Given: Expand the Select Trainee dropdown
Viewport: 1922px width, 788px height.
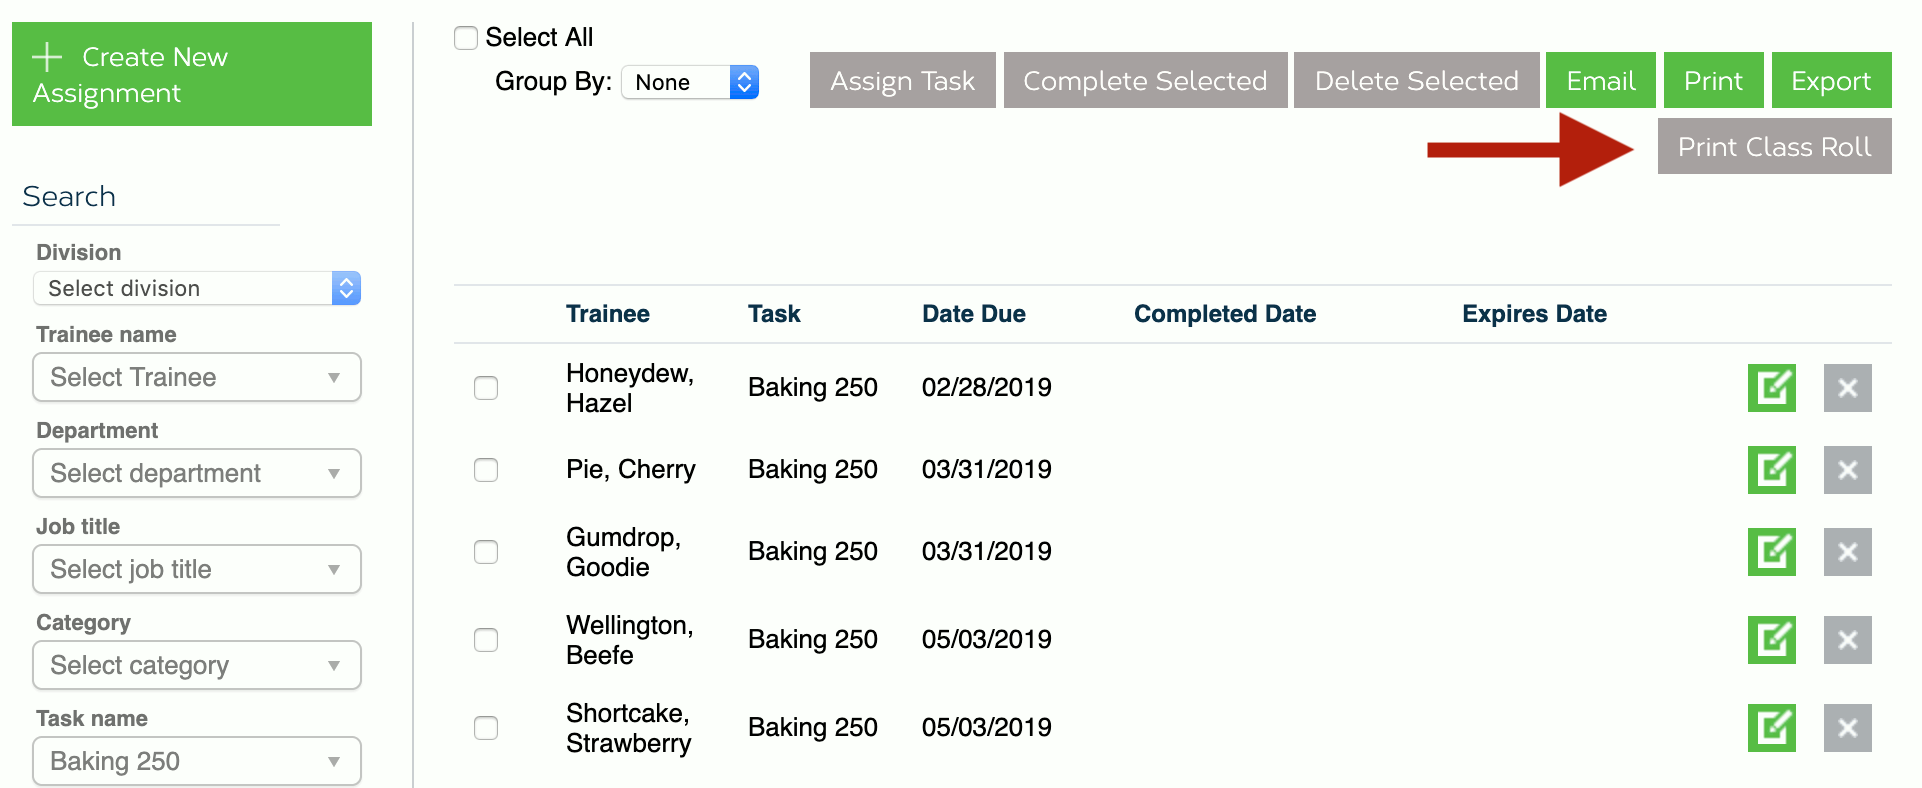Looking at the screenshot, I should [x=197, y=377].
